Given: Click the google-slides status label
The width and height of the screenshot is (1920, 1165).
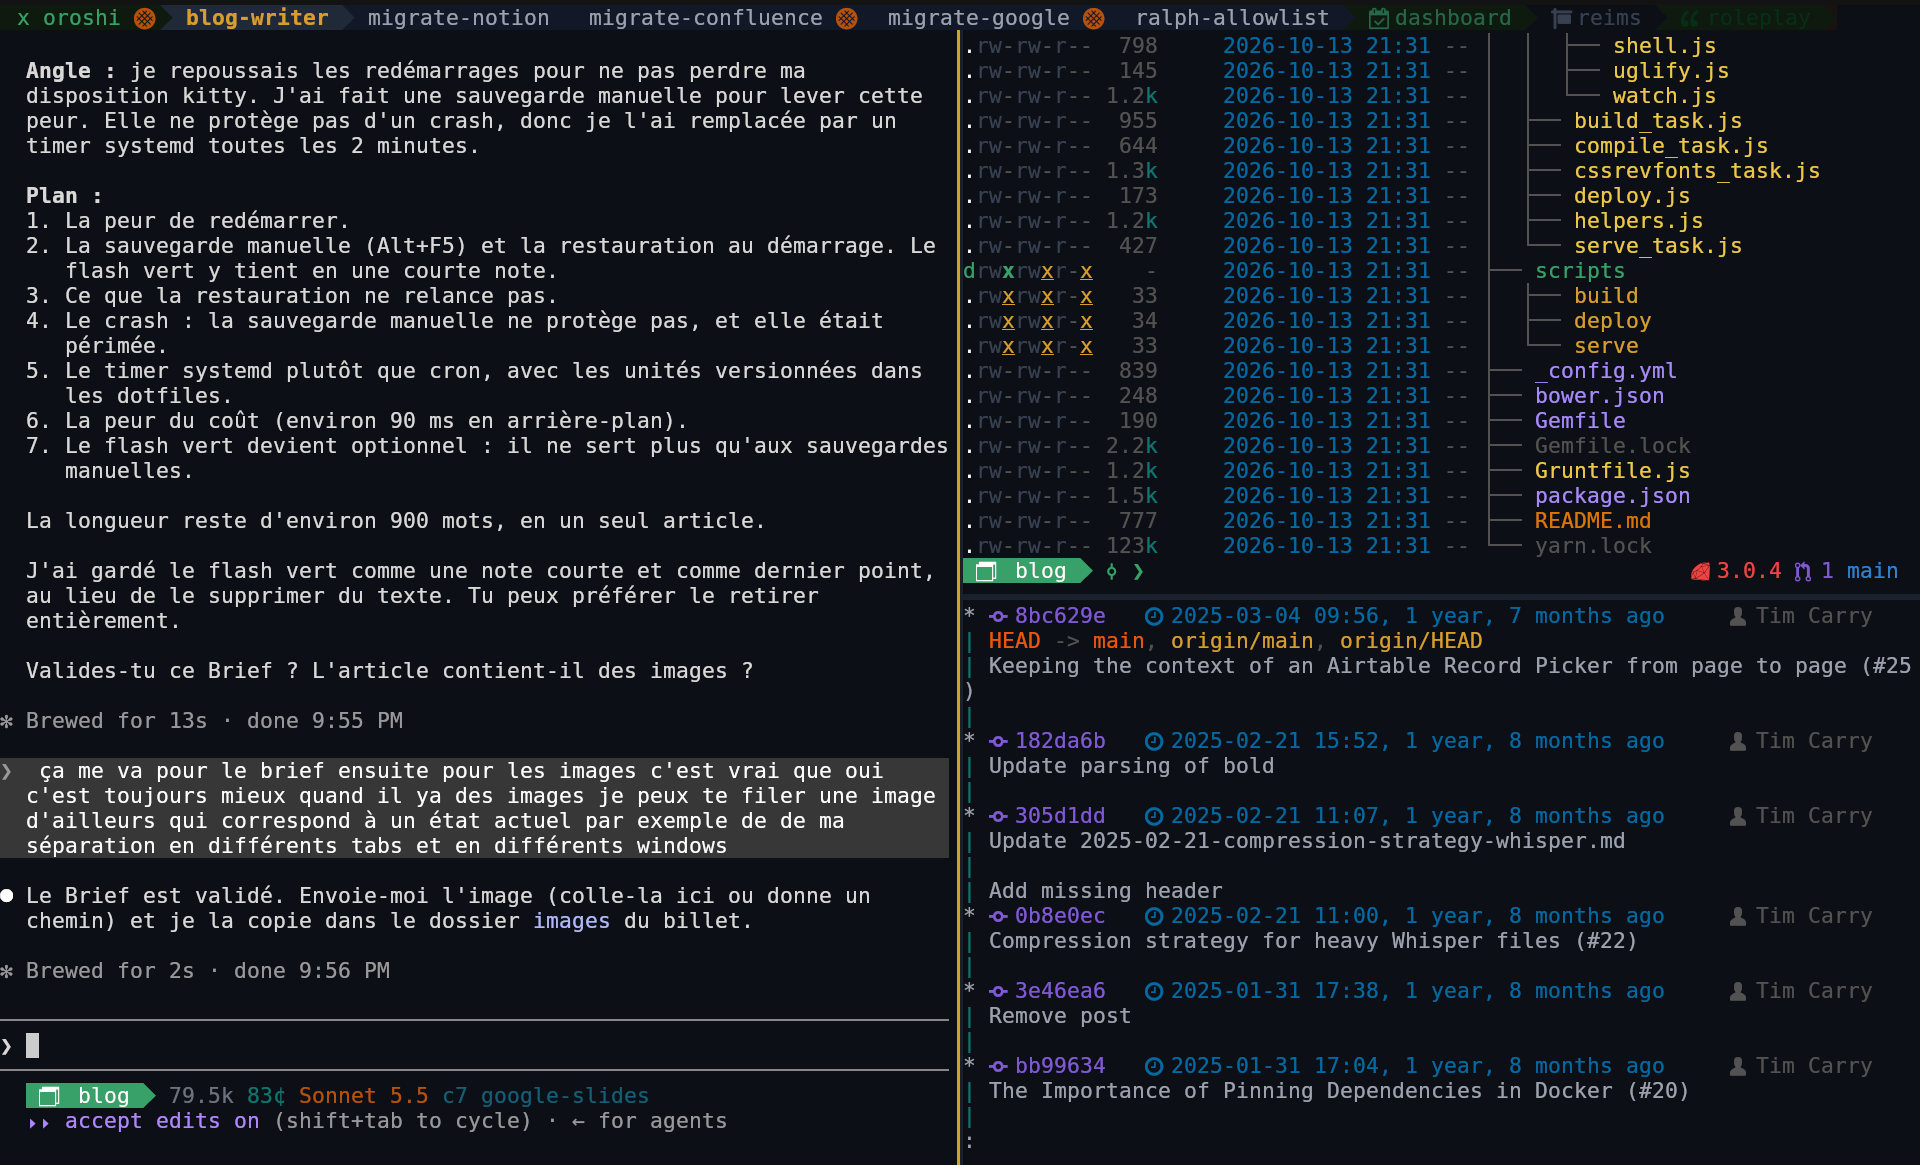Looking at the screenshot, I should [x=565, y=1096].
